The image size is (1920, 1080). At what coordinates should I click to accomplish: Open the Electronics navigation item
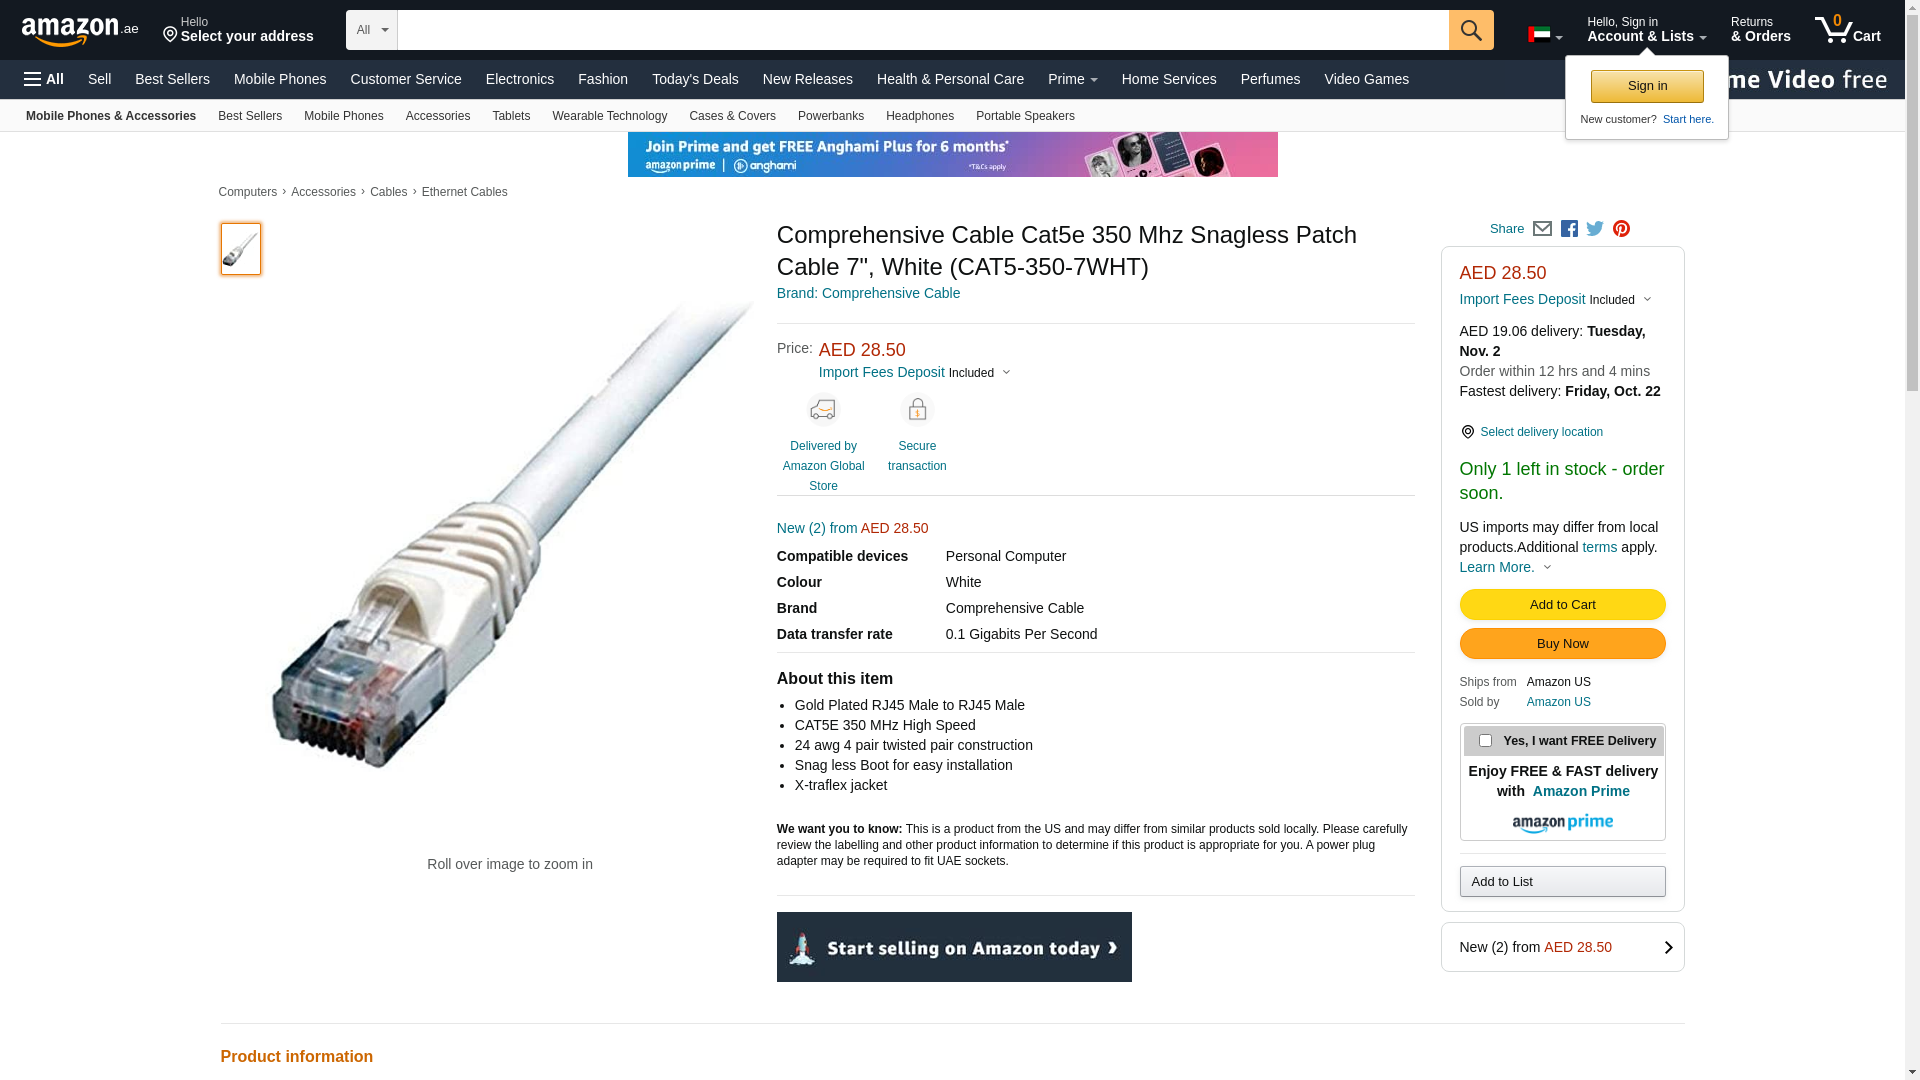tap(520, 79)
